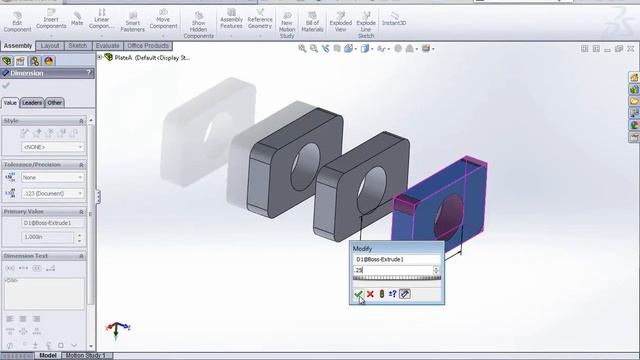Click the D1@Boss-Extrude1 name field in panel

53,223
